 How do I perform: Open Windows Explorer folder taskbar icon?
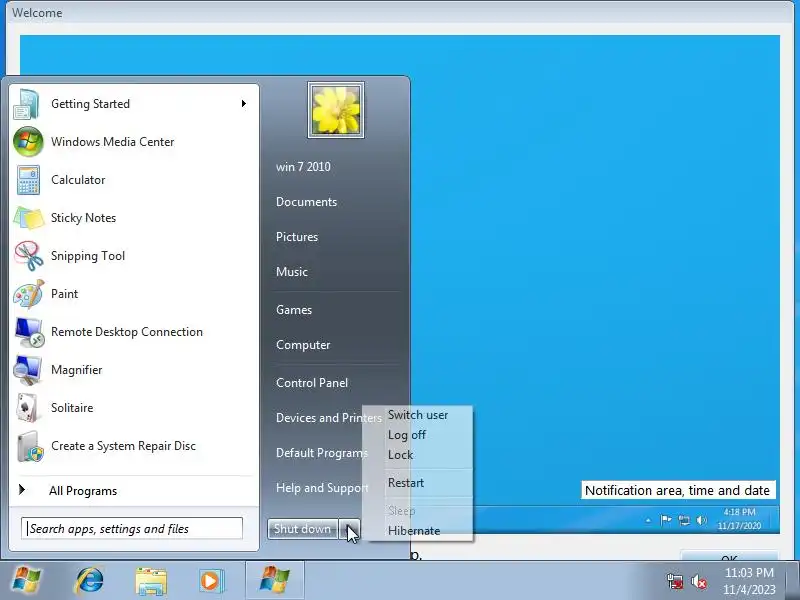click(151, 581)
